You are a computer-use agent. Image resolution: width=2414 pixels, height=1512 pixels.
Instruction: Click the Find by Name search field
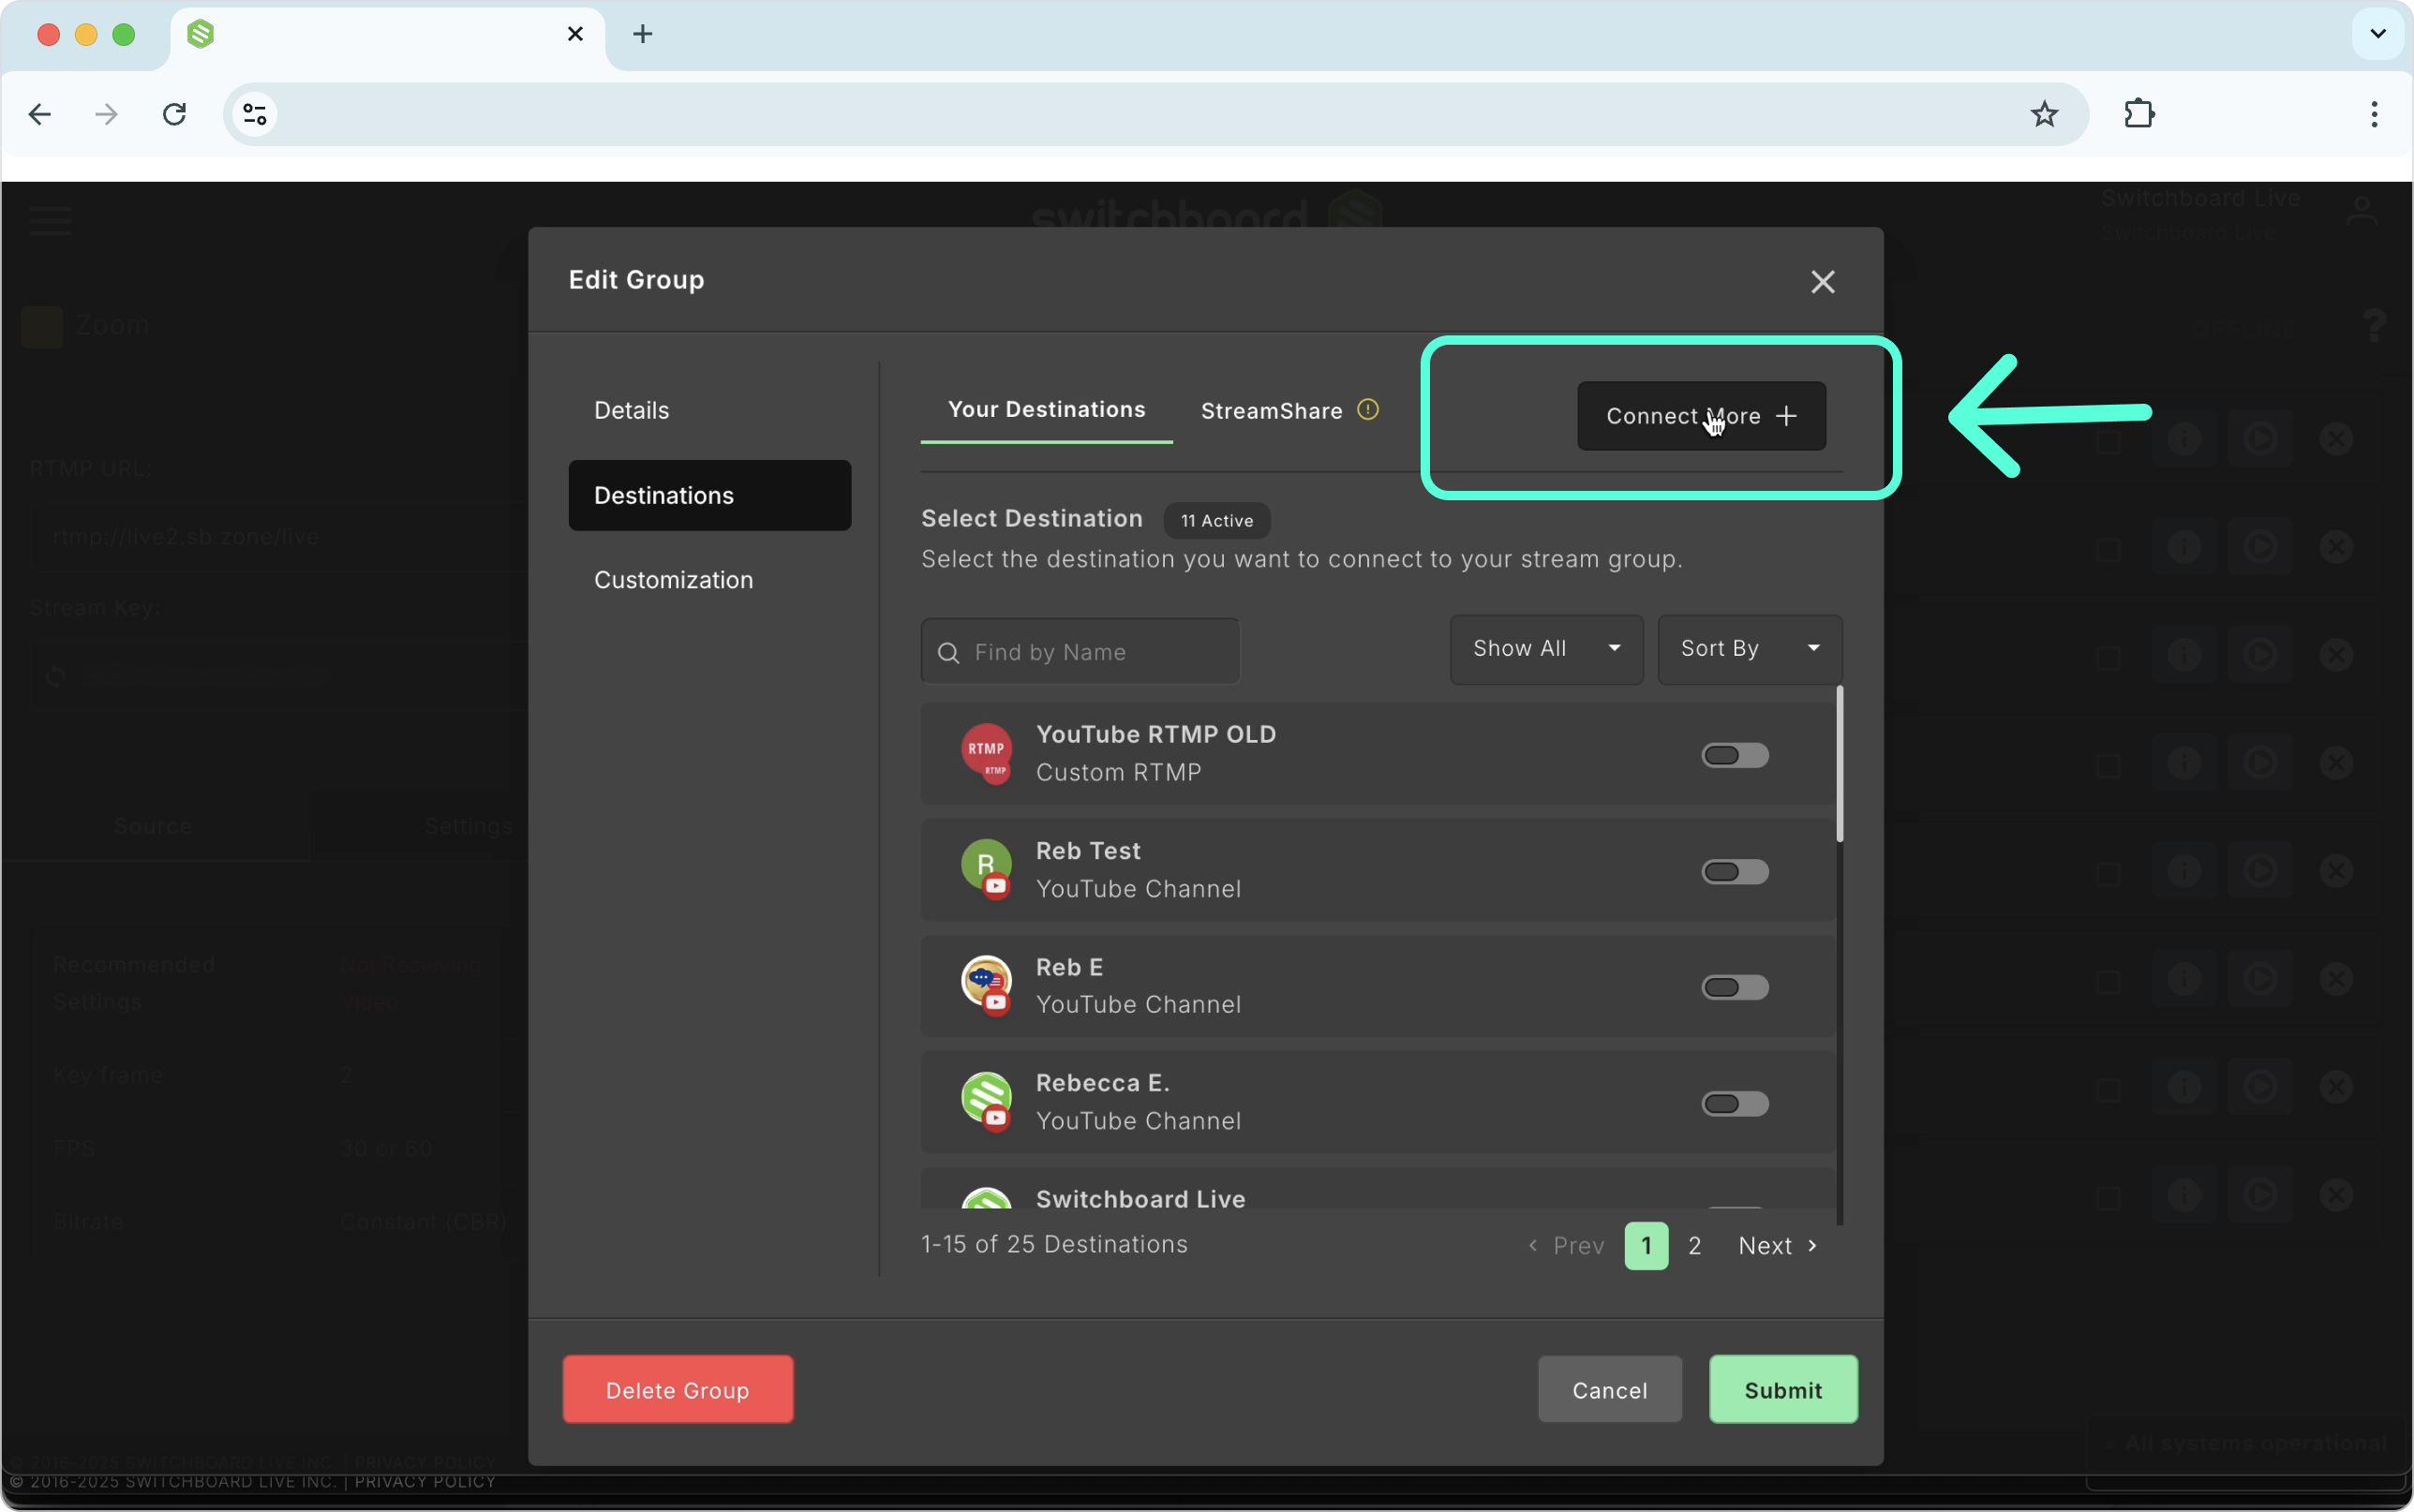1080,651
